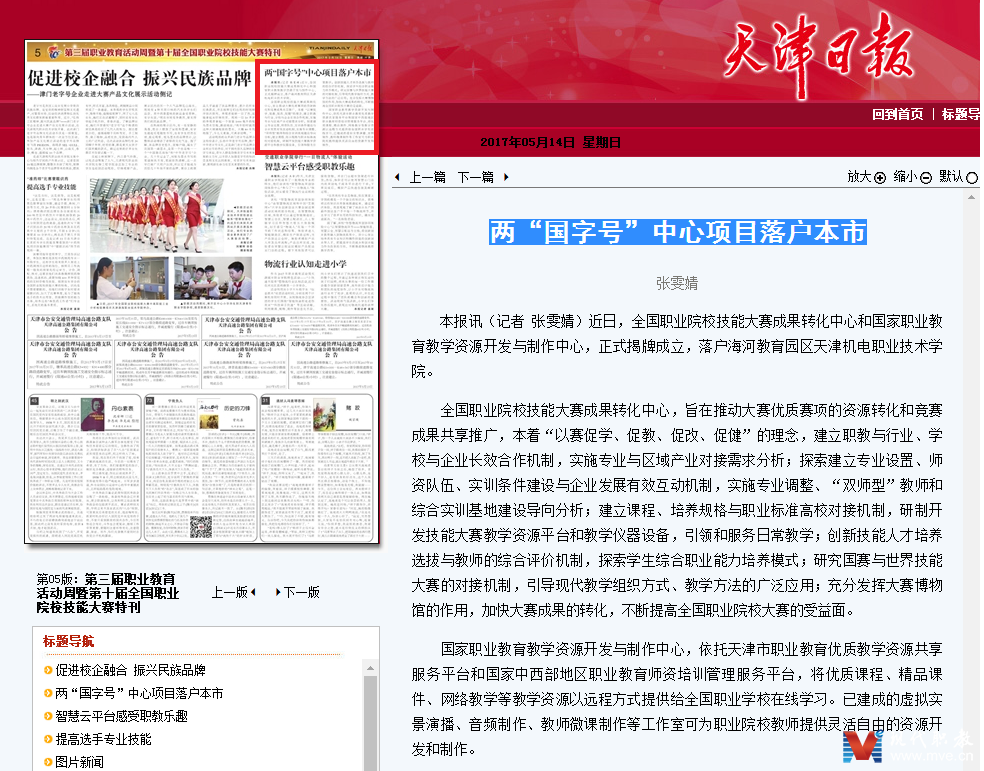Click the title list scrollbar thumb
This screenshot has height=771, width=984.
370,723
